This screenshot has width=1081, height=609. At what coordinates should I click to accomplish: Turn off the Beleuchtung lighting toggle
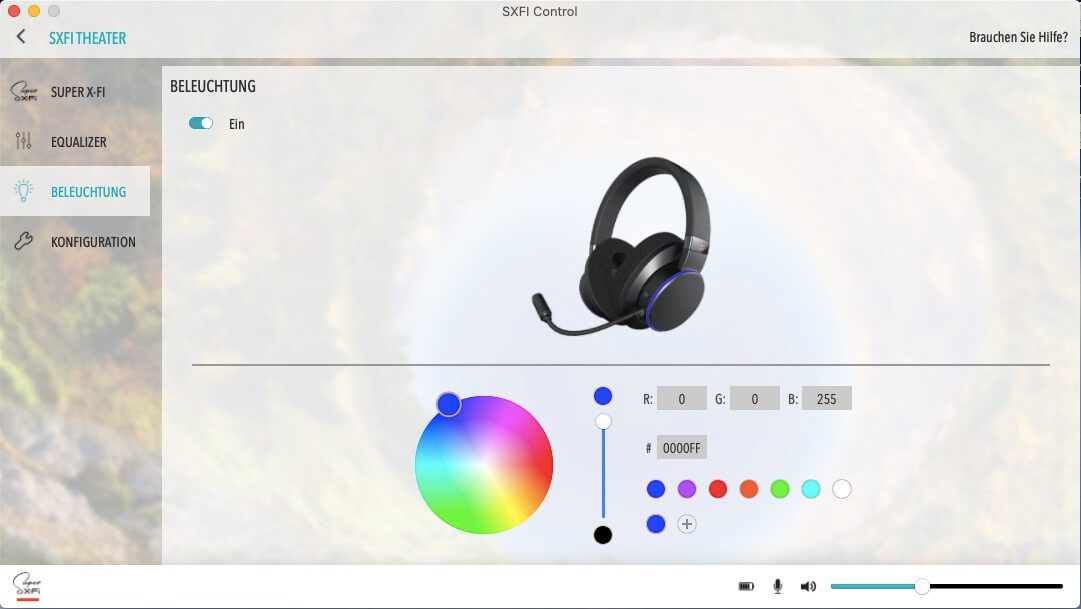(x=201, y=124)
